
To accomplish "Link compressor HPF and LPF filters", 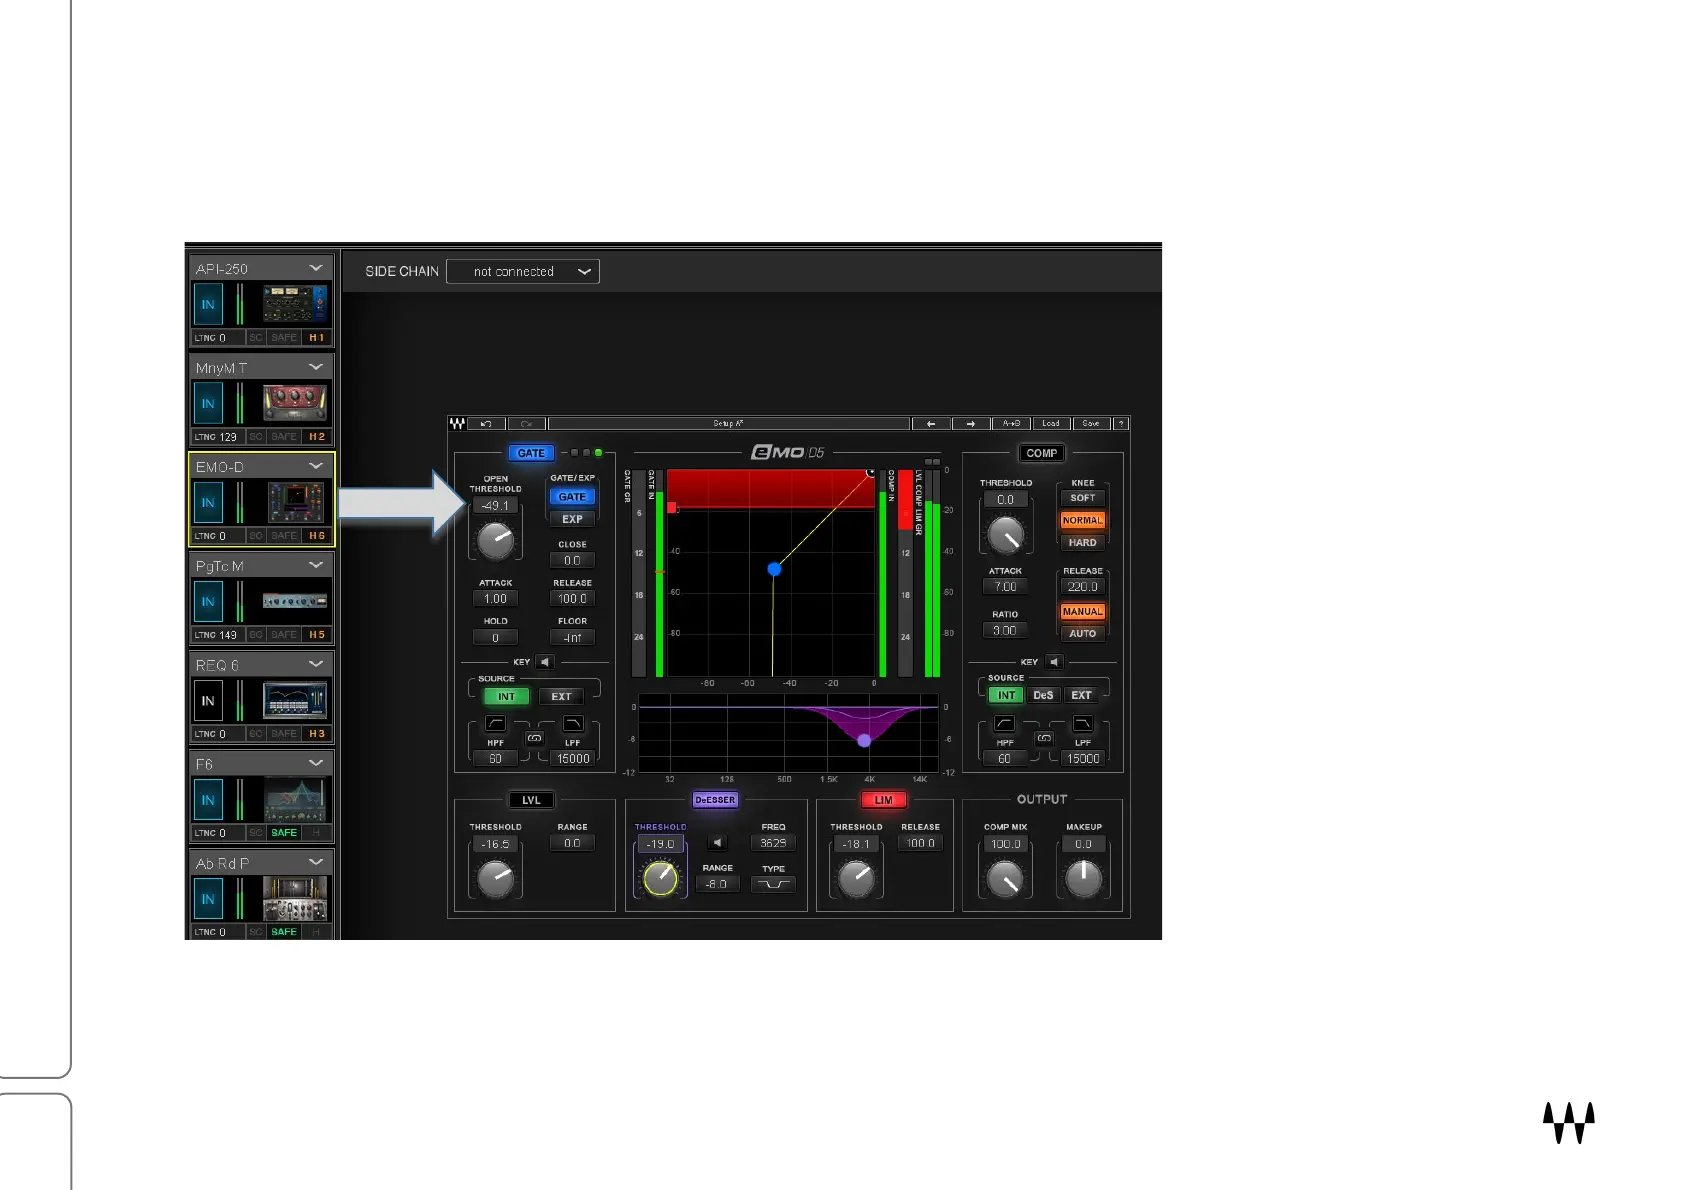I will point(1044,738).
